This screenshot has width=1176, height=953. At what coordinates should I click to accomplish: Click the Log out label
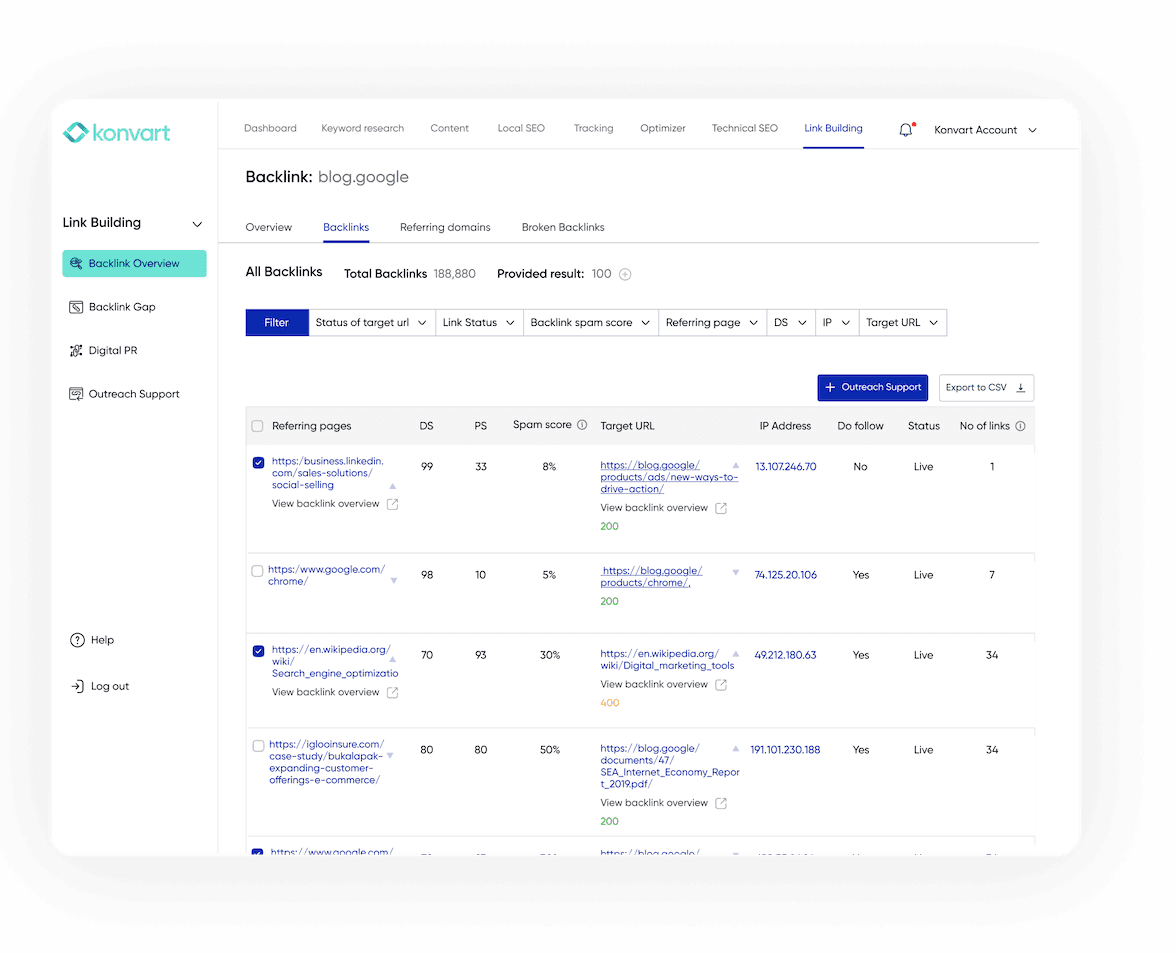[110, 686]
